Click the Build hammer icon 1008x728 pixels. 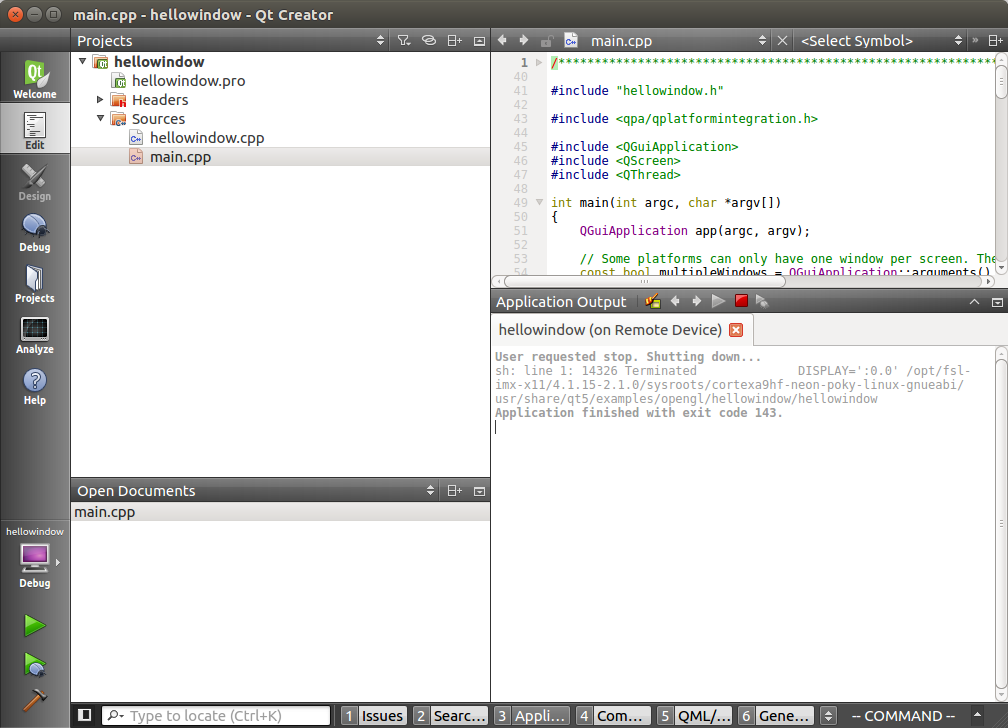click(35, 700)
